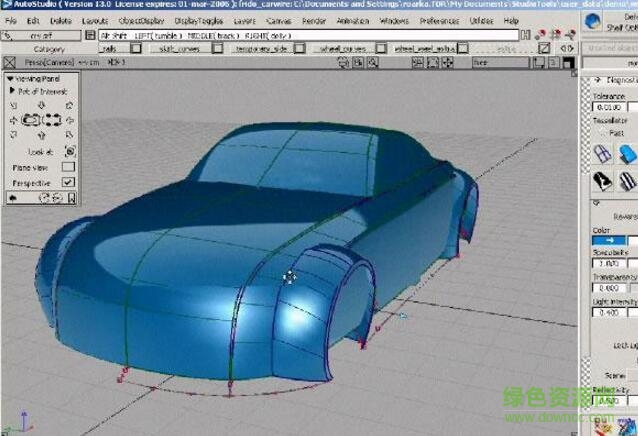This screenshot has height=436, width=638.
Task: Open the Animation menu
Action: click(353, 21)
